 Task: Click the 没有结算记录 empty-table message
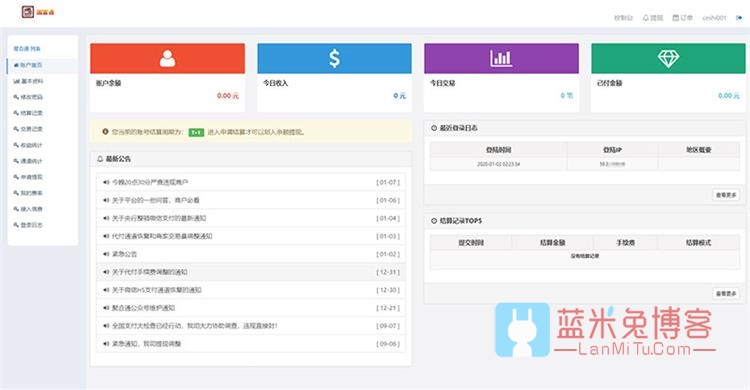585,256
